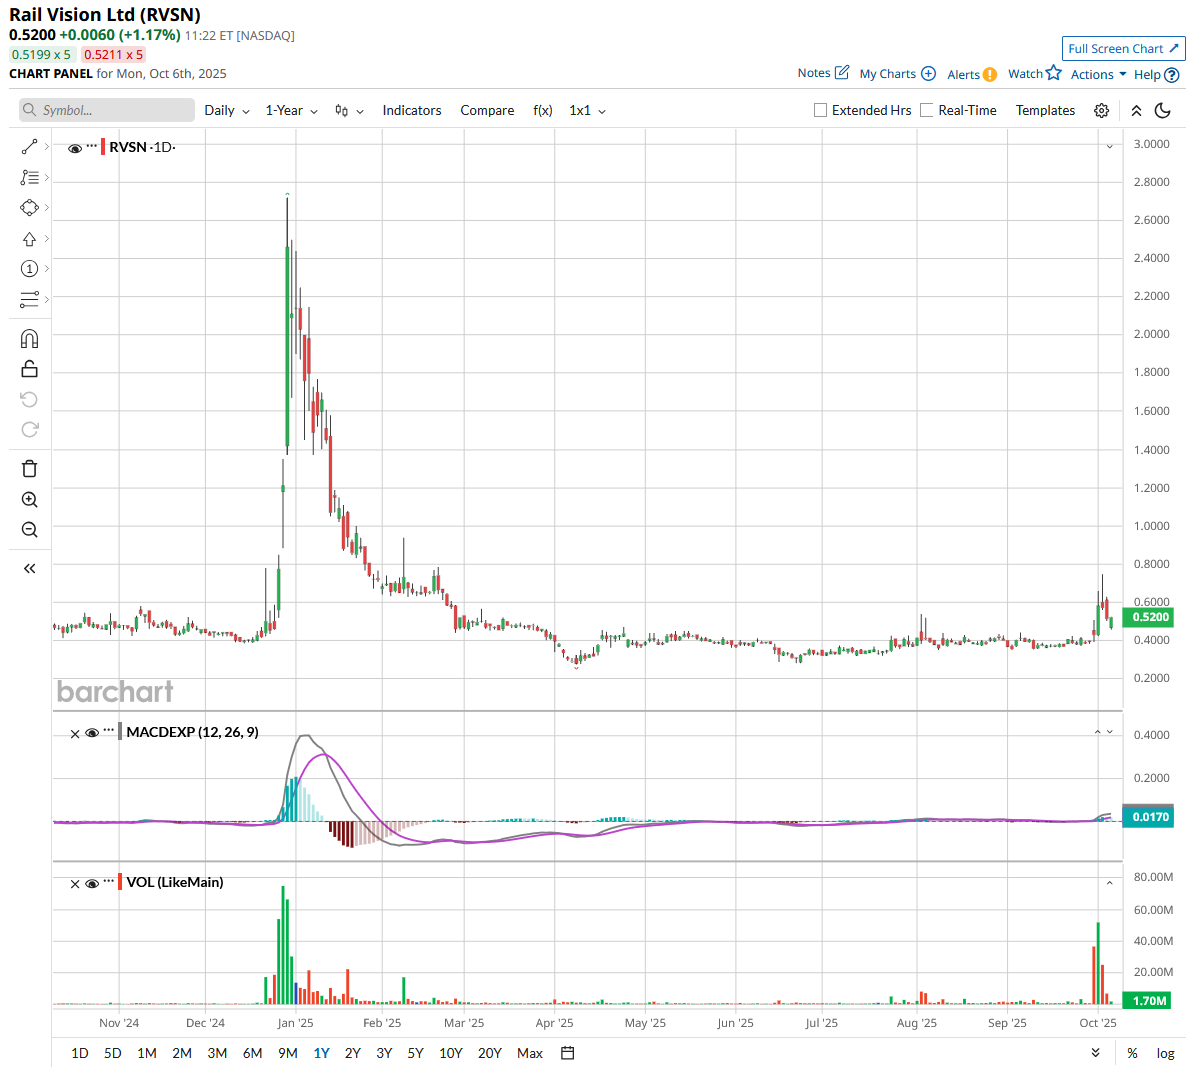
Task: Open the chart type candlestick dropdown
Action: (x=349, y=111)
